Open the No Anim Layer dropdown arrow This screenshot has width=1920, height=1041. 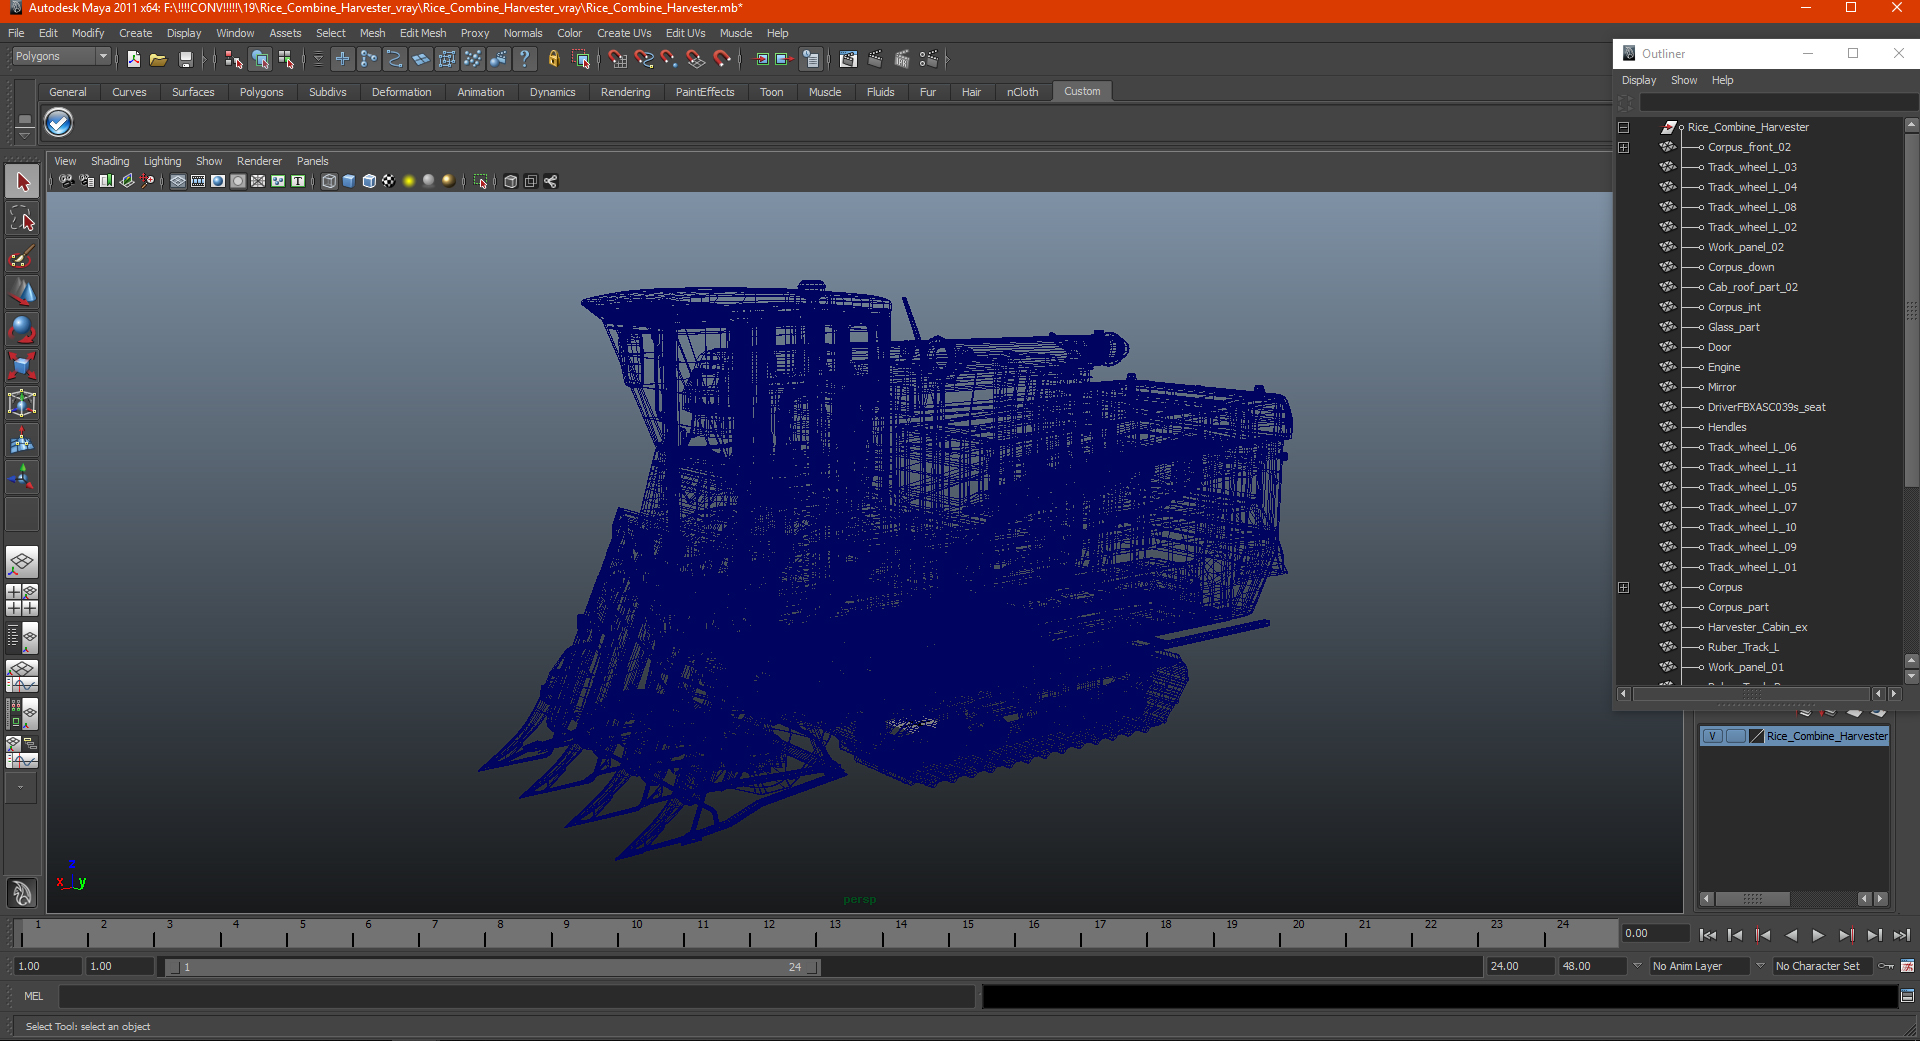[1637, 966]
